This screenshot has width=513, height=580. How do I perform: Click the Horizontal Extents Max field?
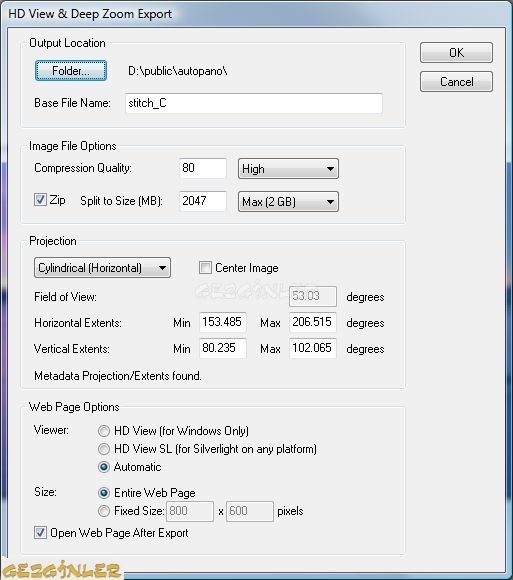pos(313,322)
